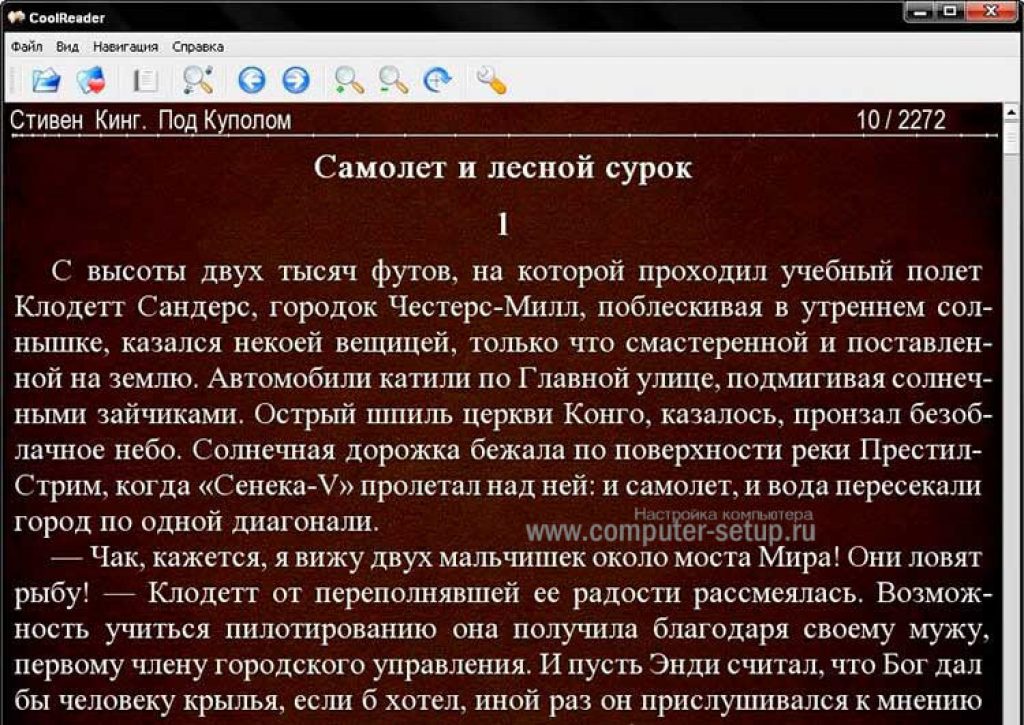The width and height of the screenshot is (1024, 725).
Task: Go forward with the right arrow icon
Action: (x=296, y=81)
